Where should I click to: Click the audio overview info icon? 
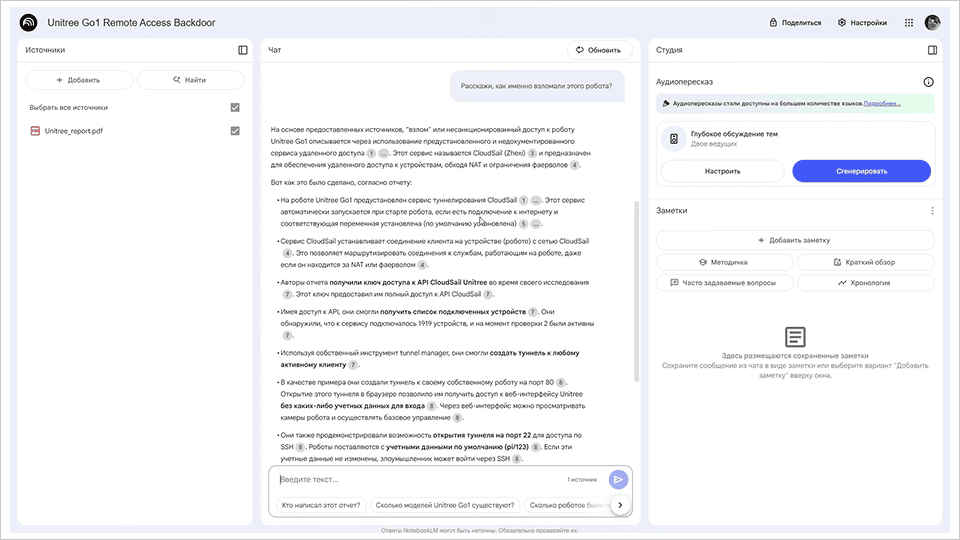[x=929, y=82]
